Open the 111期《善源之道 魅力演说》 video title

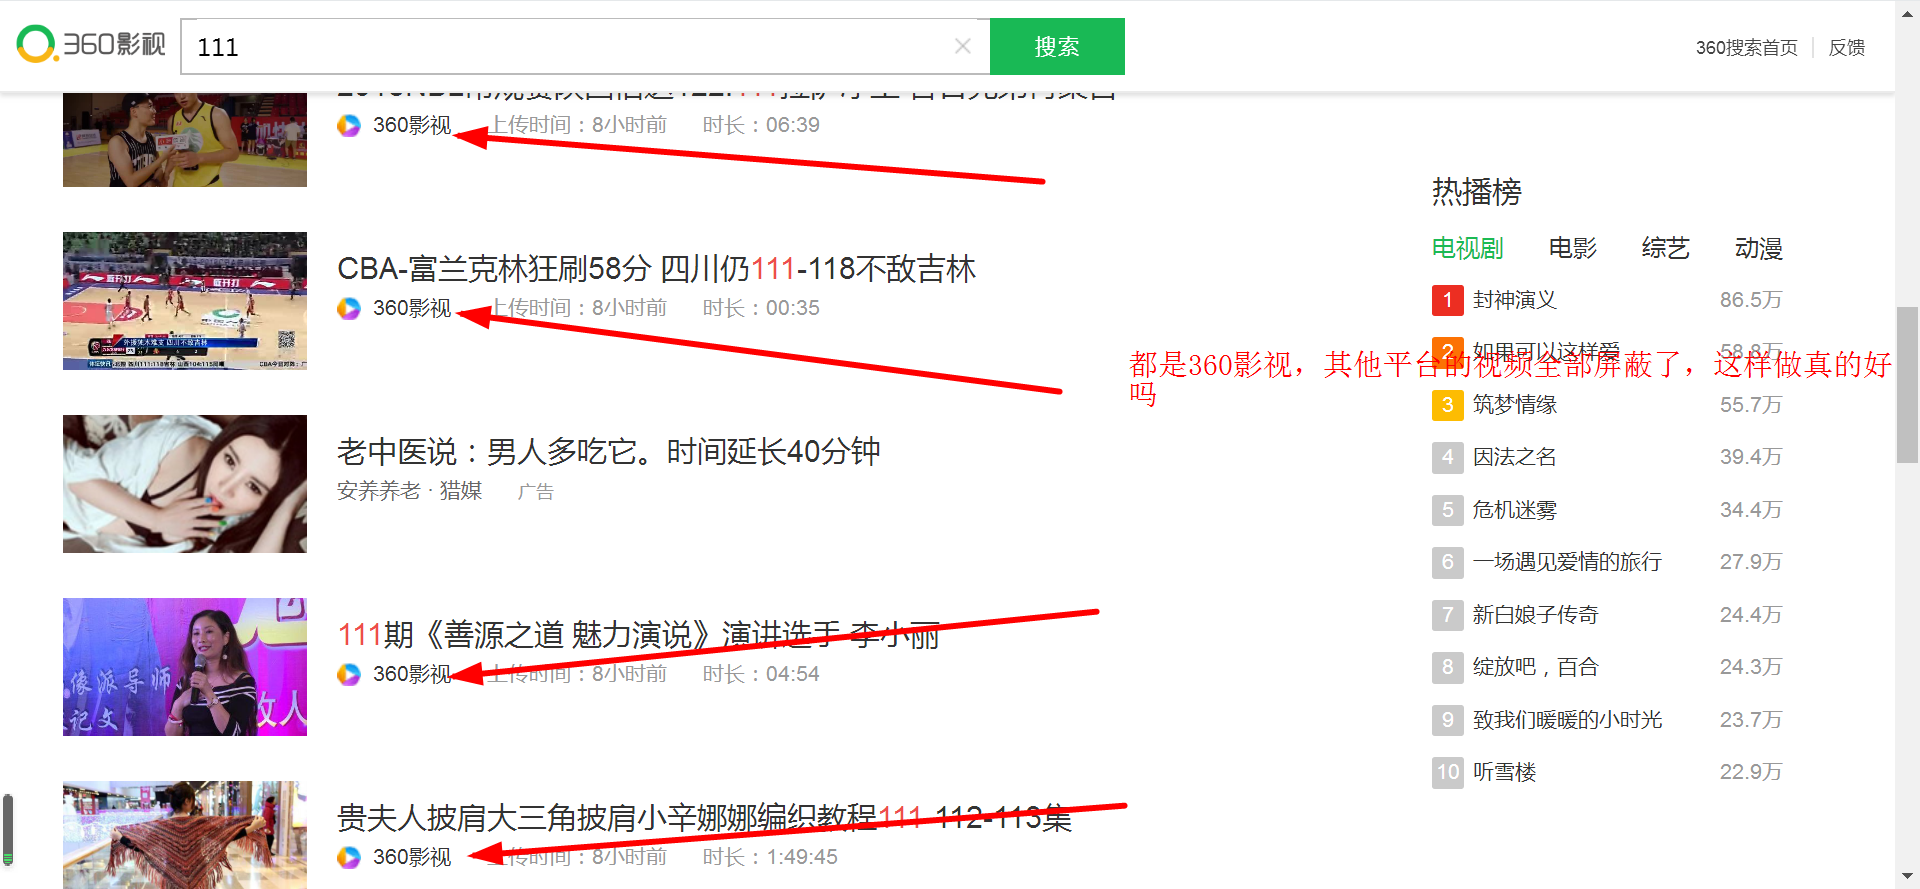coord(638,635)
